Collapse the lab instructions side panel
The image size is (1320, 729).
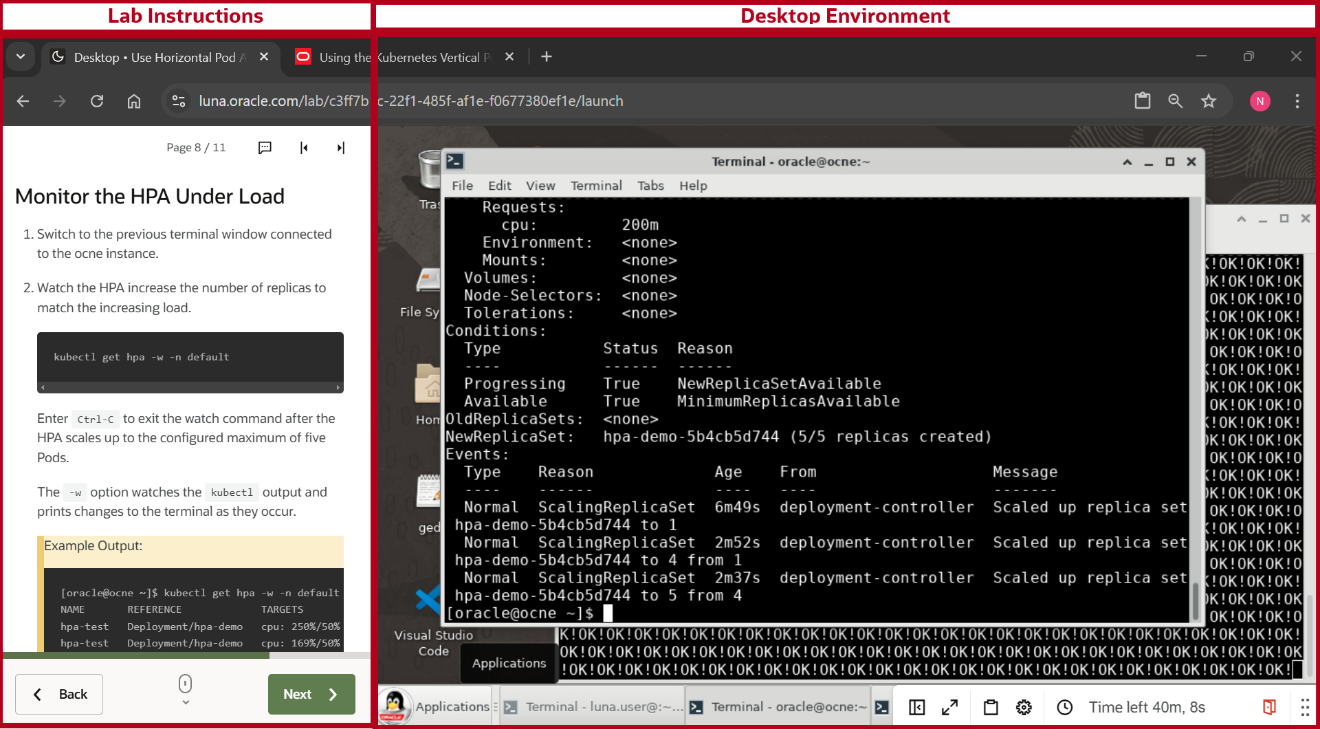(x=917, y=707)
